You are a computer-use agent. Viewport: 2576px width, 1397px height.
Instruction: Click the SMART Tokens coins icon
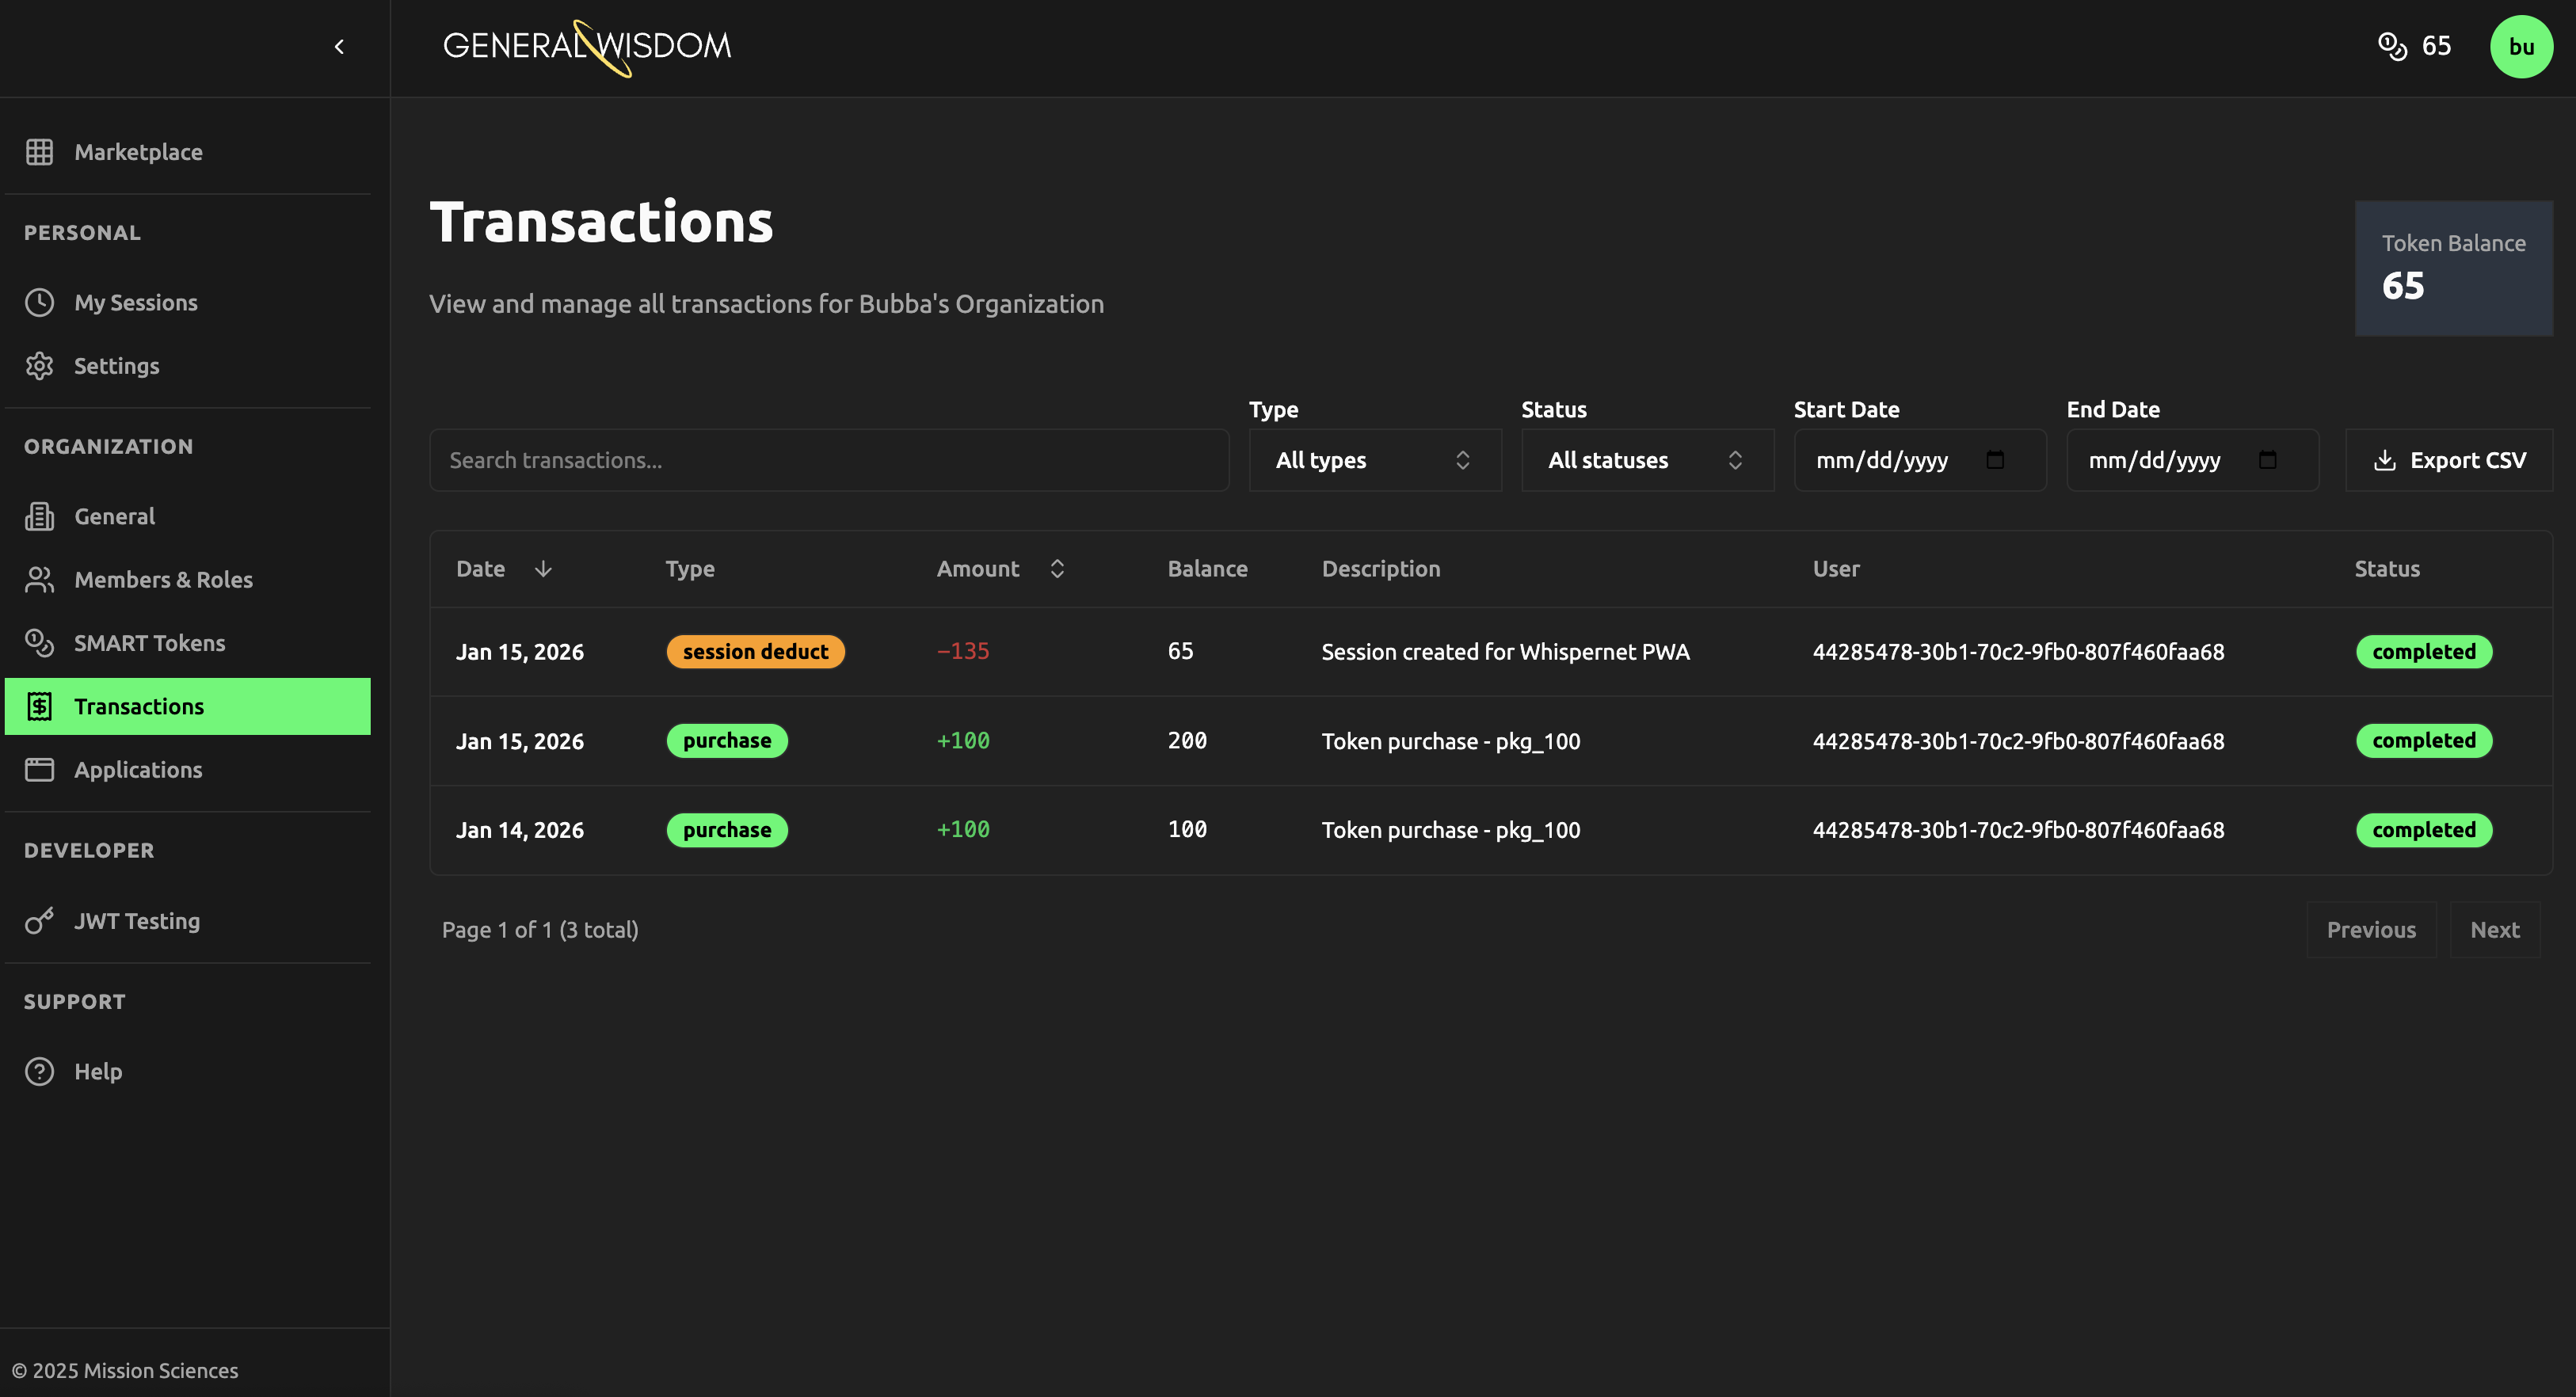(40, 643)
